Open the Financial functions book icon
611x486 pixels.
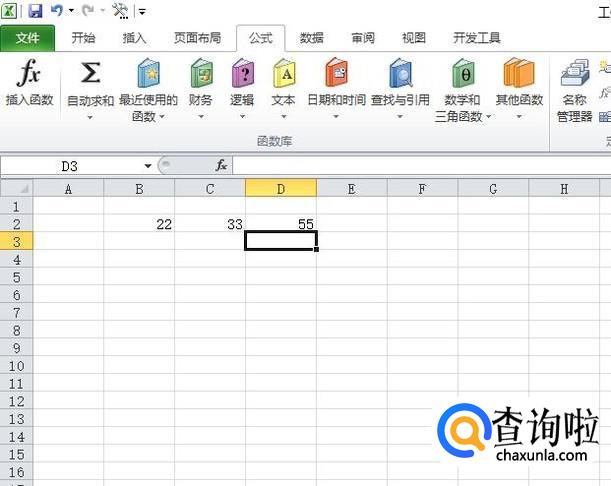tap(201, 73)
